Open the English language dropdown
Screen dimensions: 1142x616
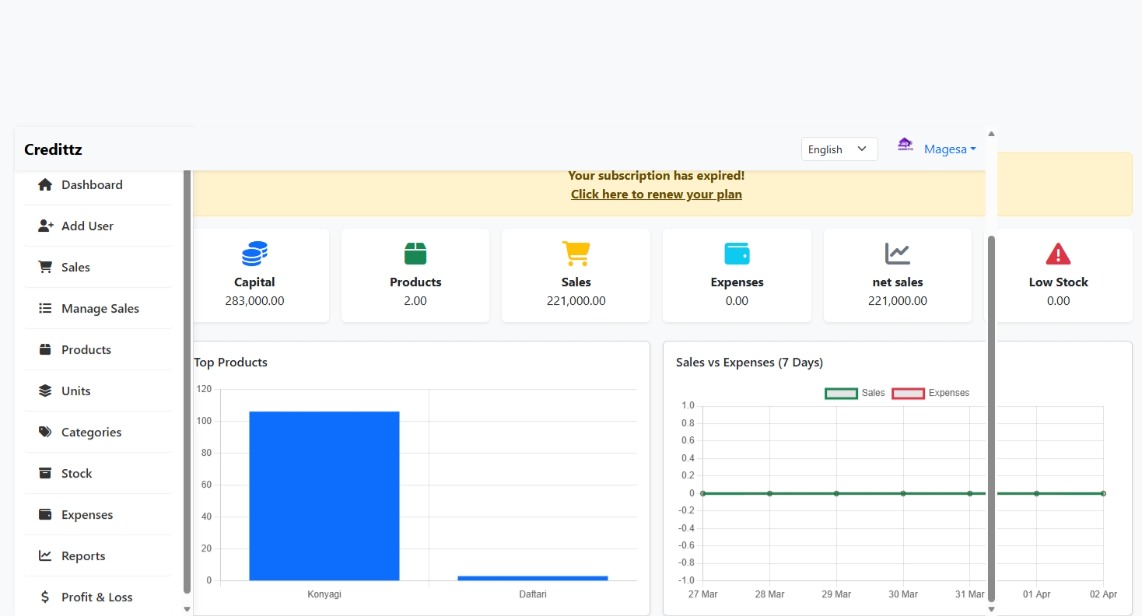tap(839, 149)
